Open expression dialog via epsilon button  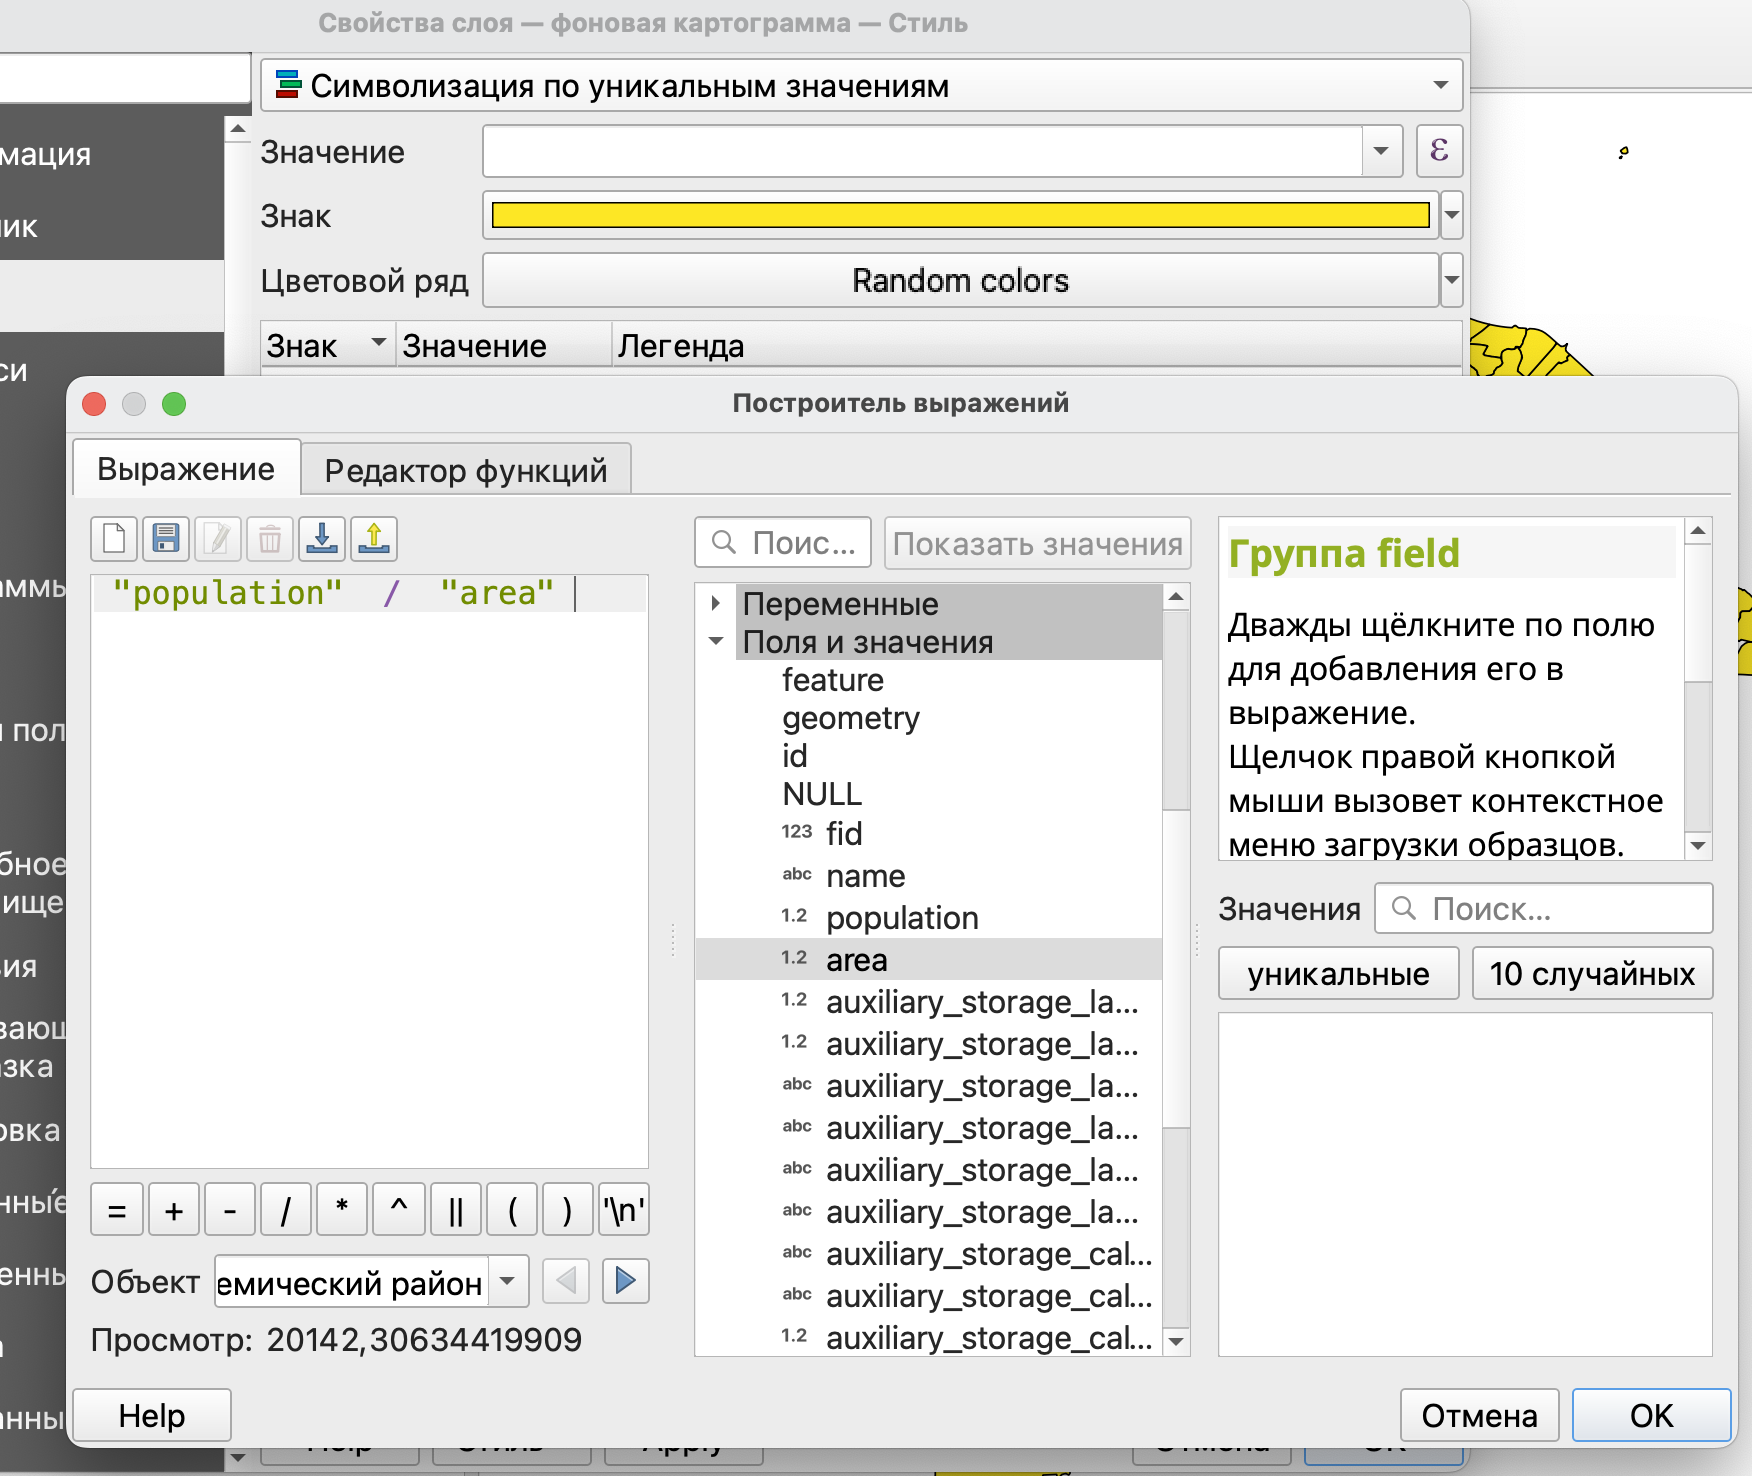click(x=1439, y=151)
